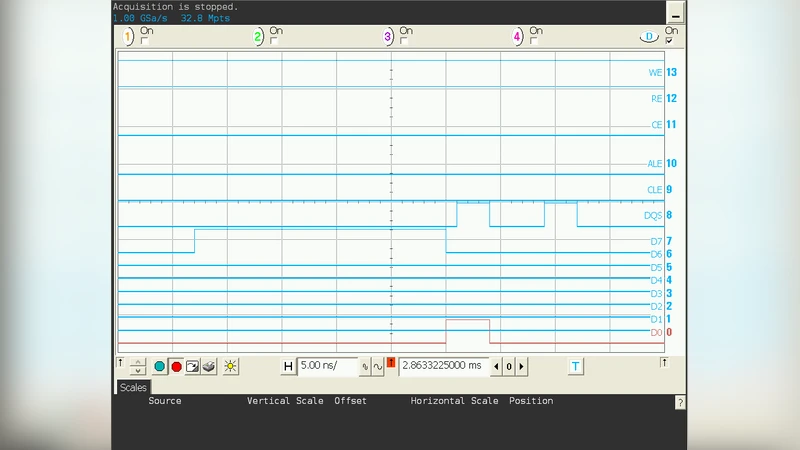This screenshot has height=450, width=800.
Task: Enable channel 1 On checkbox
Action: [145, 41]
